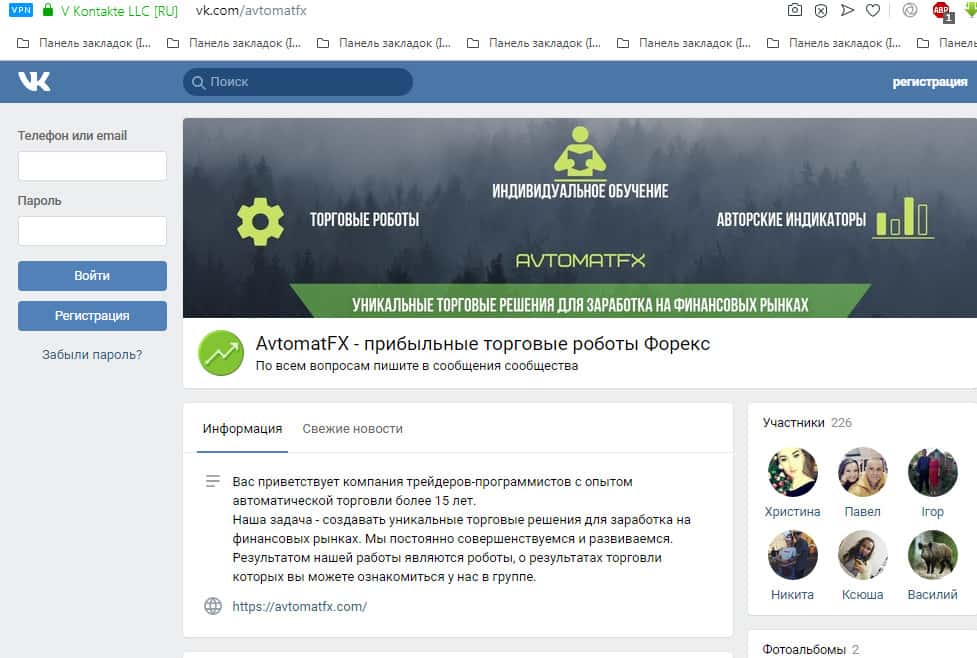Open member Павел's avatar
Image resolution: width=977 pixels, height=658 pixels.
point(862,472)
